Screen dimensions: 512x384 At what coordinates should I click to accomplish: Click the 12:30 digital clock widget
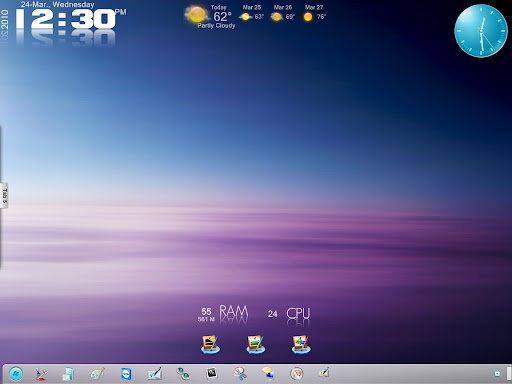(66, 19)
